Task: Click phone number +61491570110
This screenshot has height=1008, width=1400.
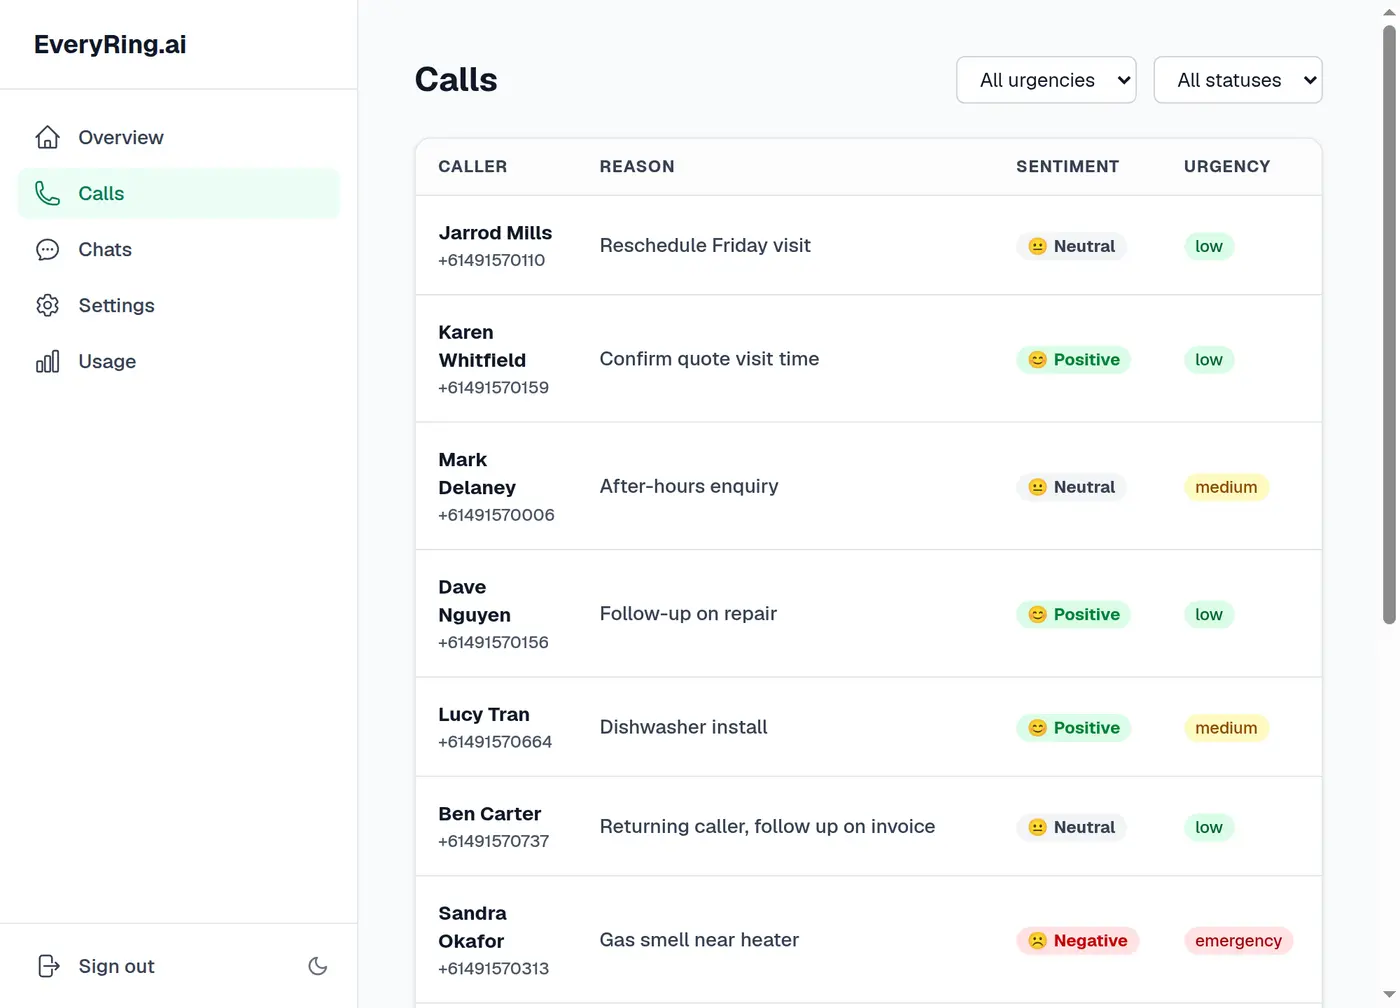Action: click(491, 260)
